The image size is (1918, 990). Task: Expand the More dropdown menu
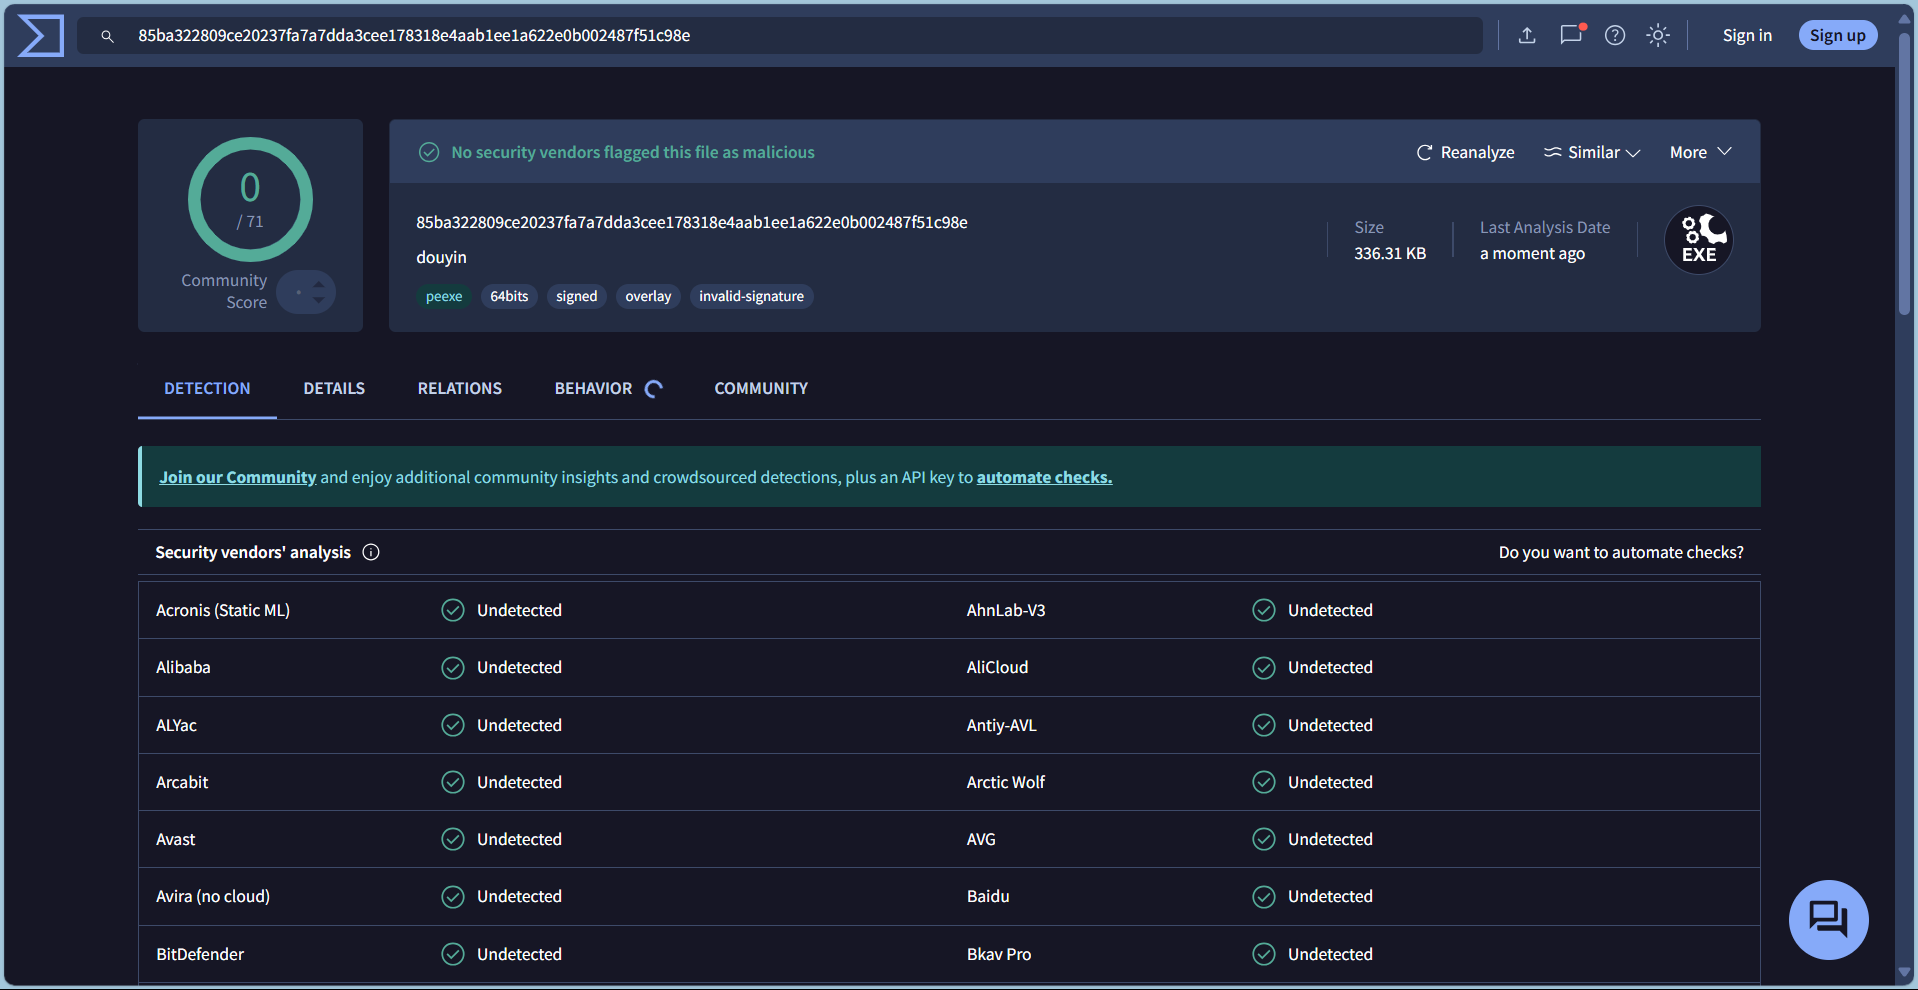point(1700,152)
